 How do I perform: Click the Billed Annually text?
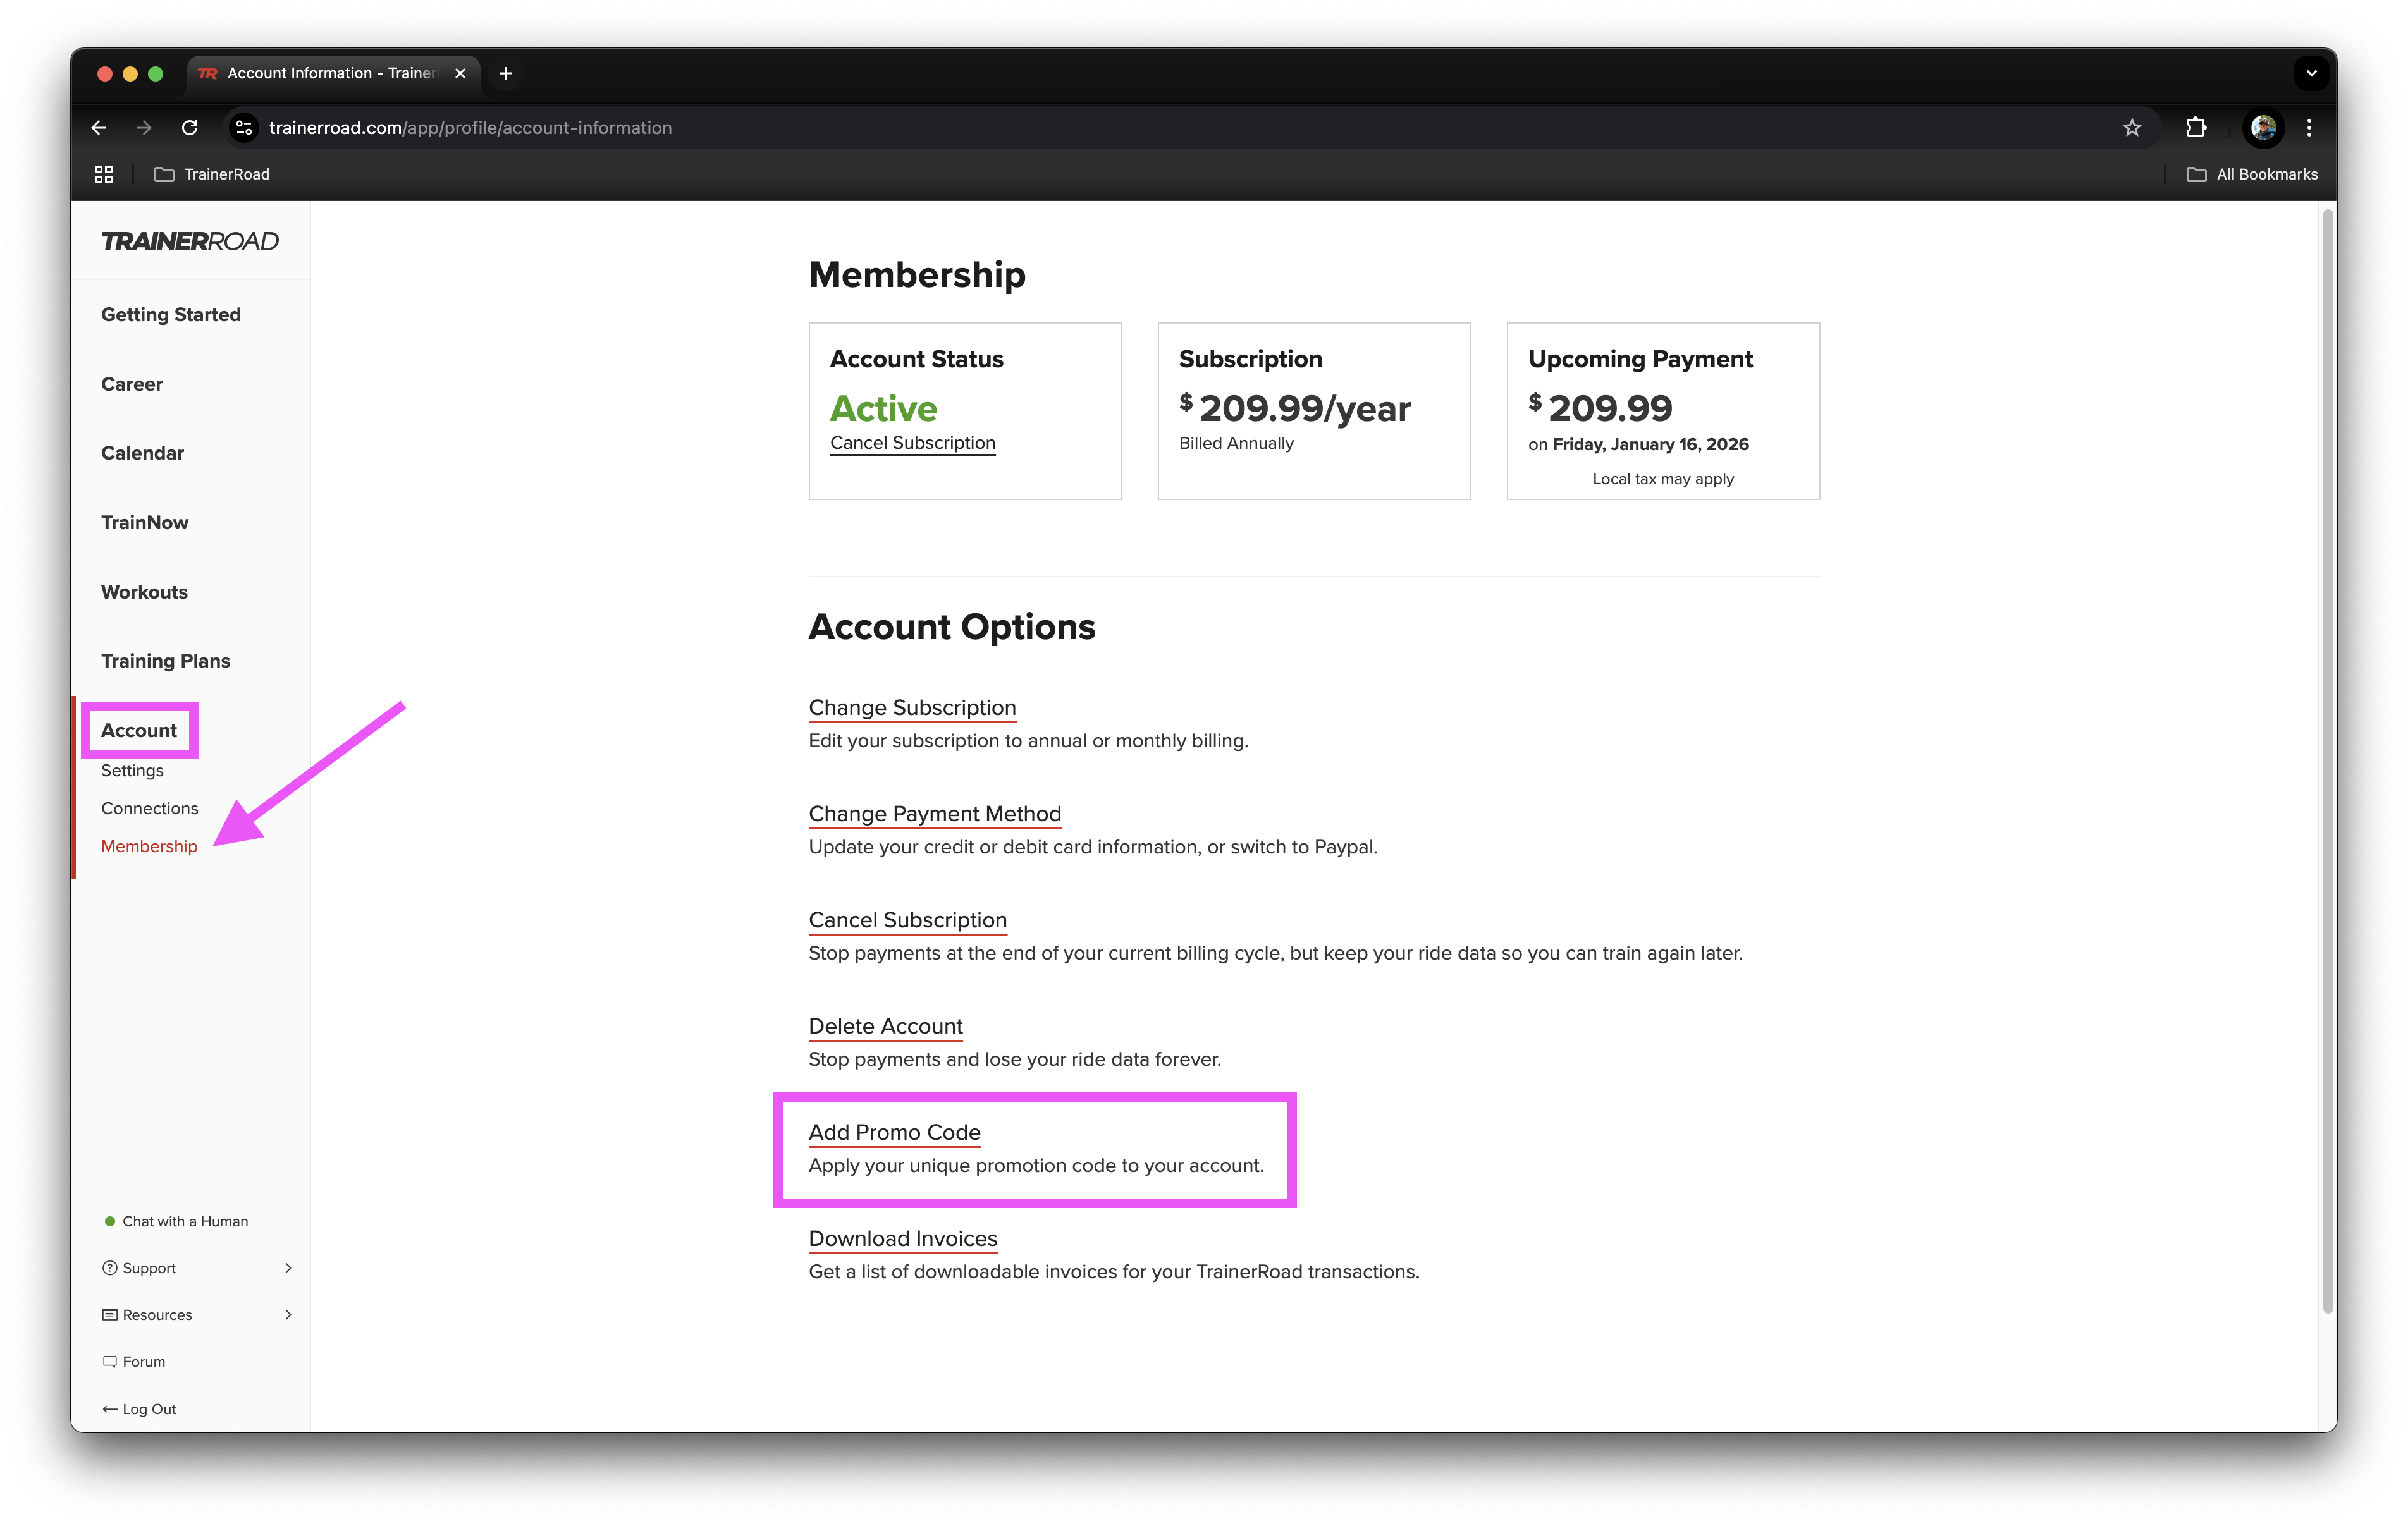(x=1236, y=443)
